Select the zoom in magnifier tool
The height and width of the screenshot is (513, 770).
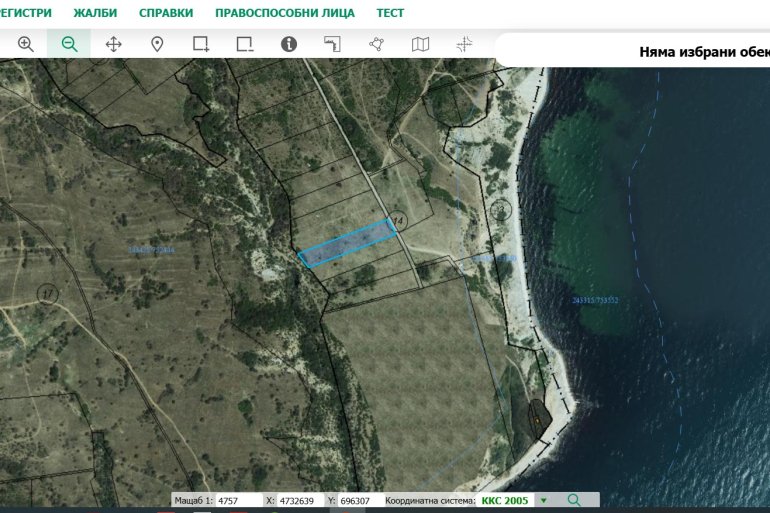[x=26, y=44]
